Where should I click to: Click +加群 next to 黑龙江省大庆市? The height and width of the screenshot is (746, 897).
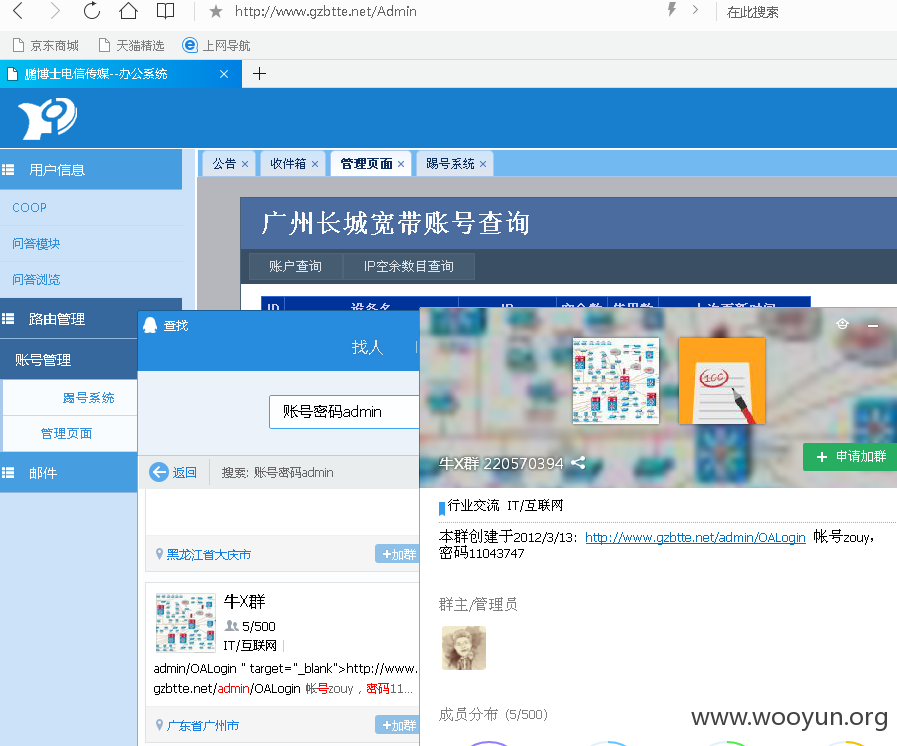[x=398, y=554]
